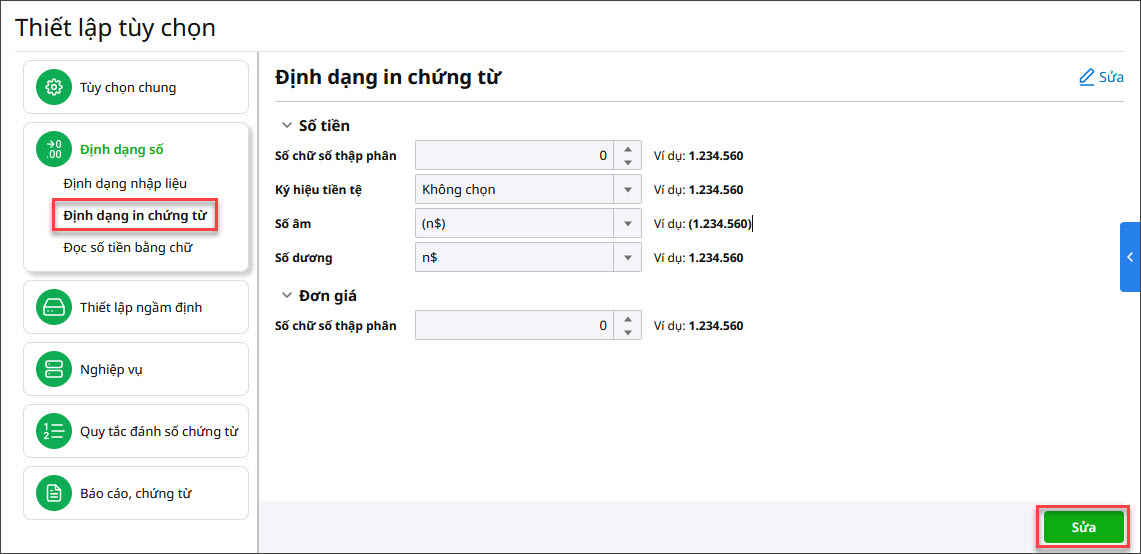Open the Ký hiệu tiền tệ dropdown
Viewport: 1141px width, 554px height.
[x=628, y=190]
